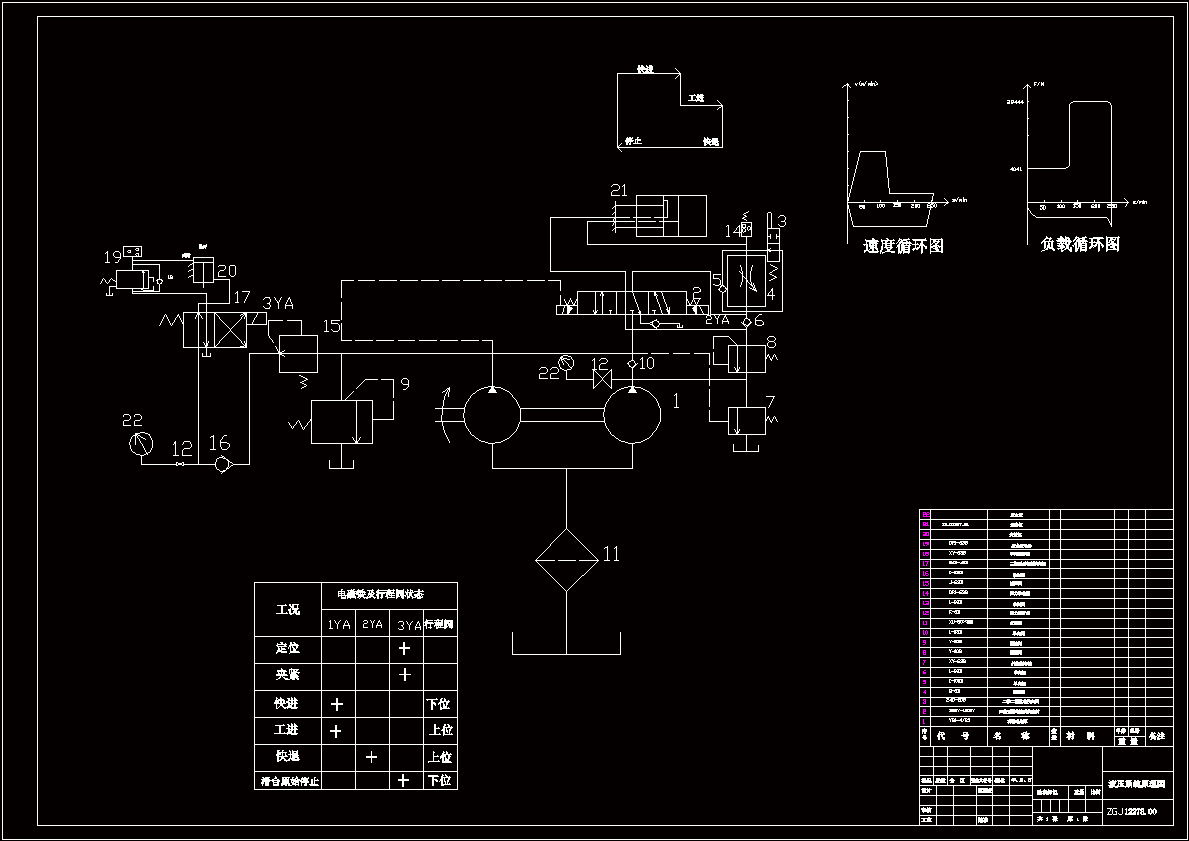Click the 滑台原始停止 row label

click(x=289, y=781)
